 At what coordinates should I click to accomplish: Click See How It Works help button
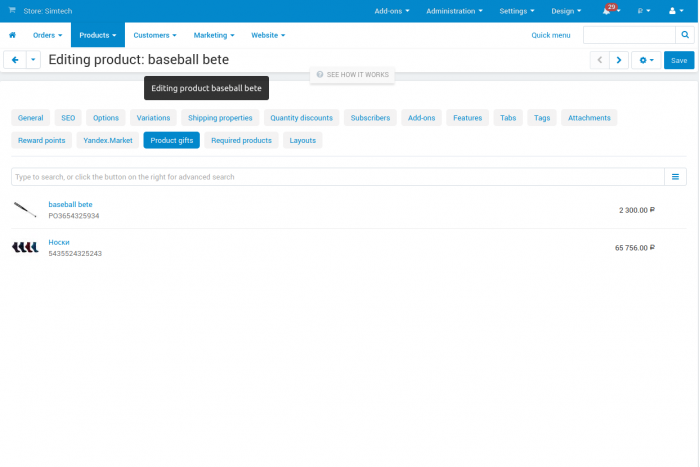tap(352, 75)
